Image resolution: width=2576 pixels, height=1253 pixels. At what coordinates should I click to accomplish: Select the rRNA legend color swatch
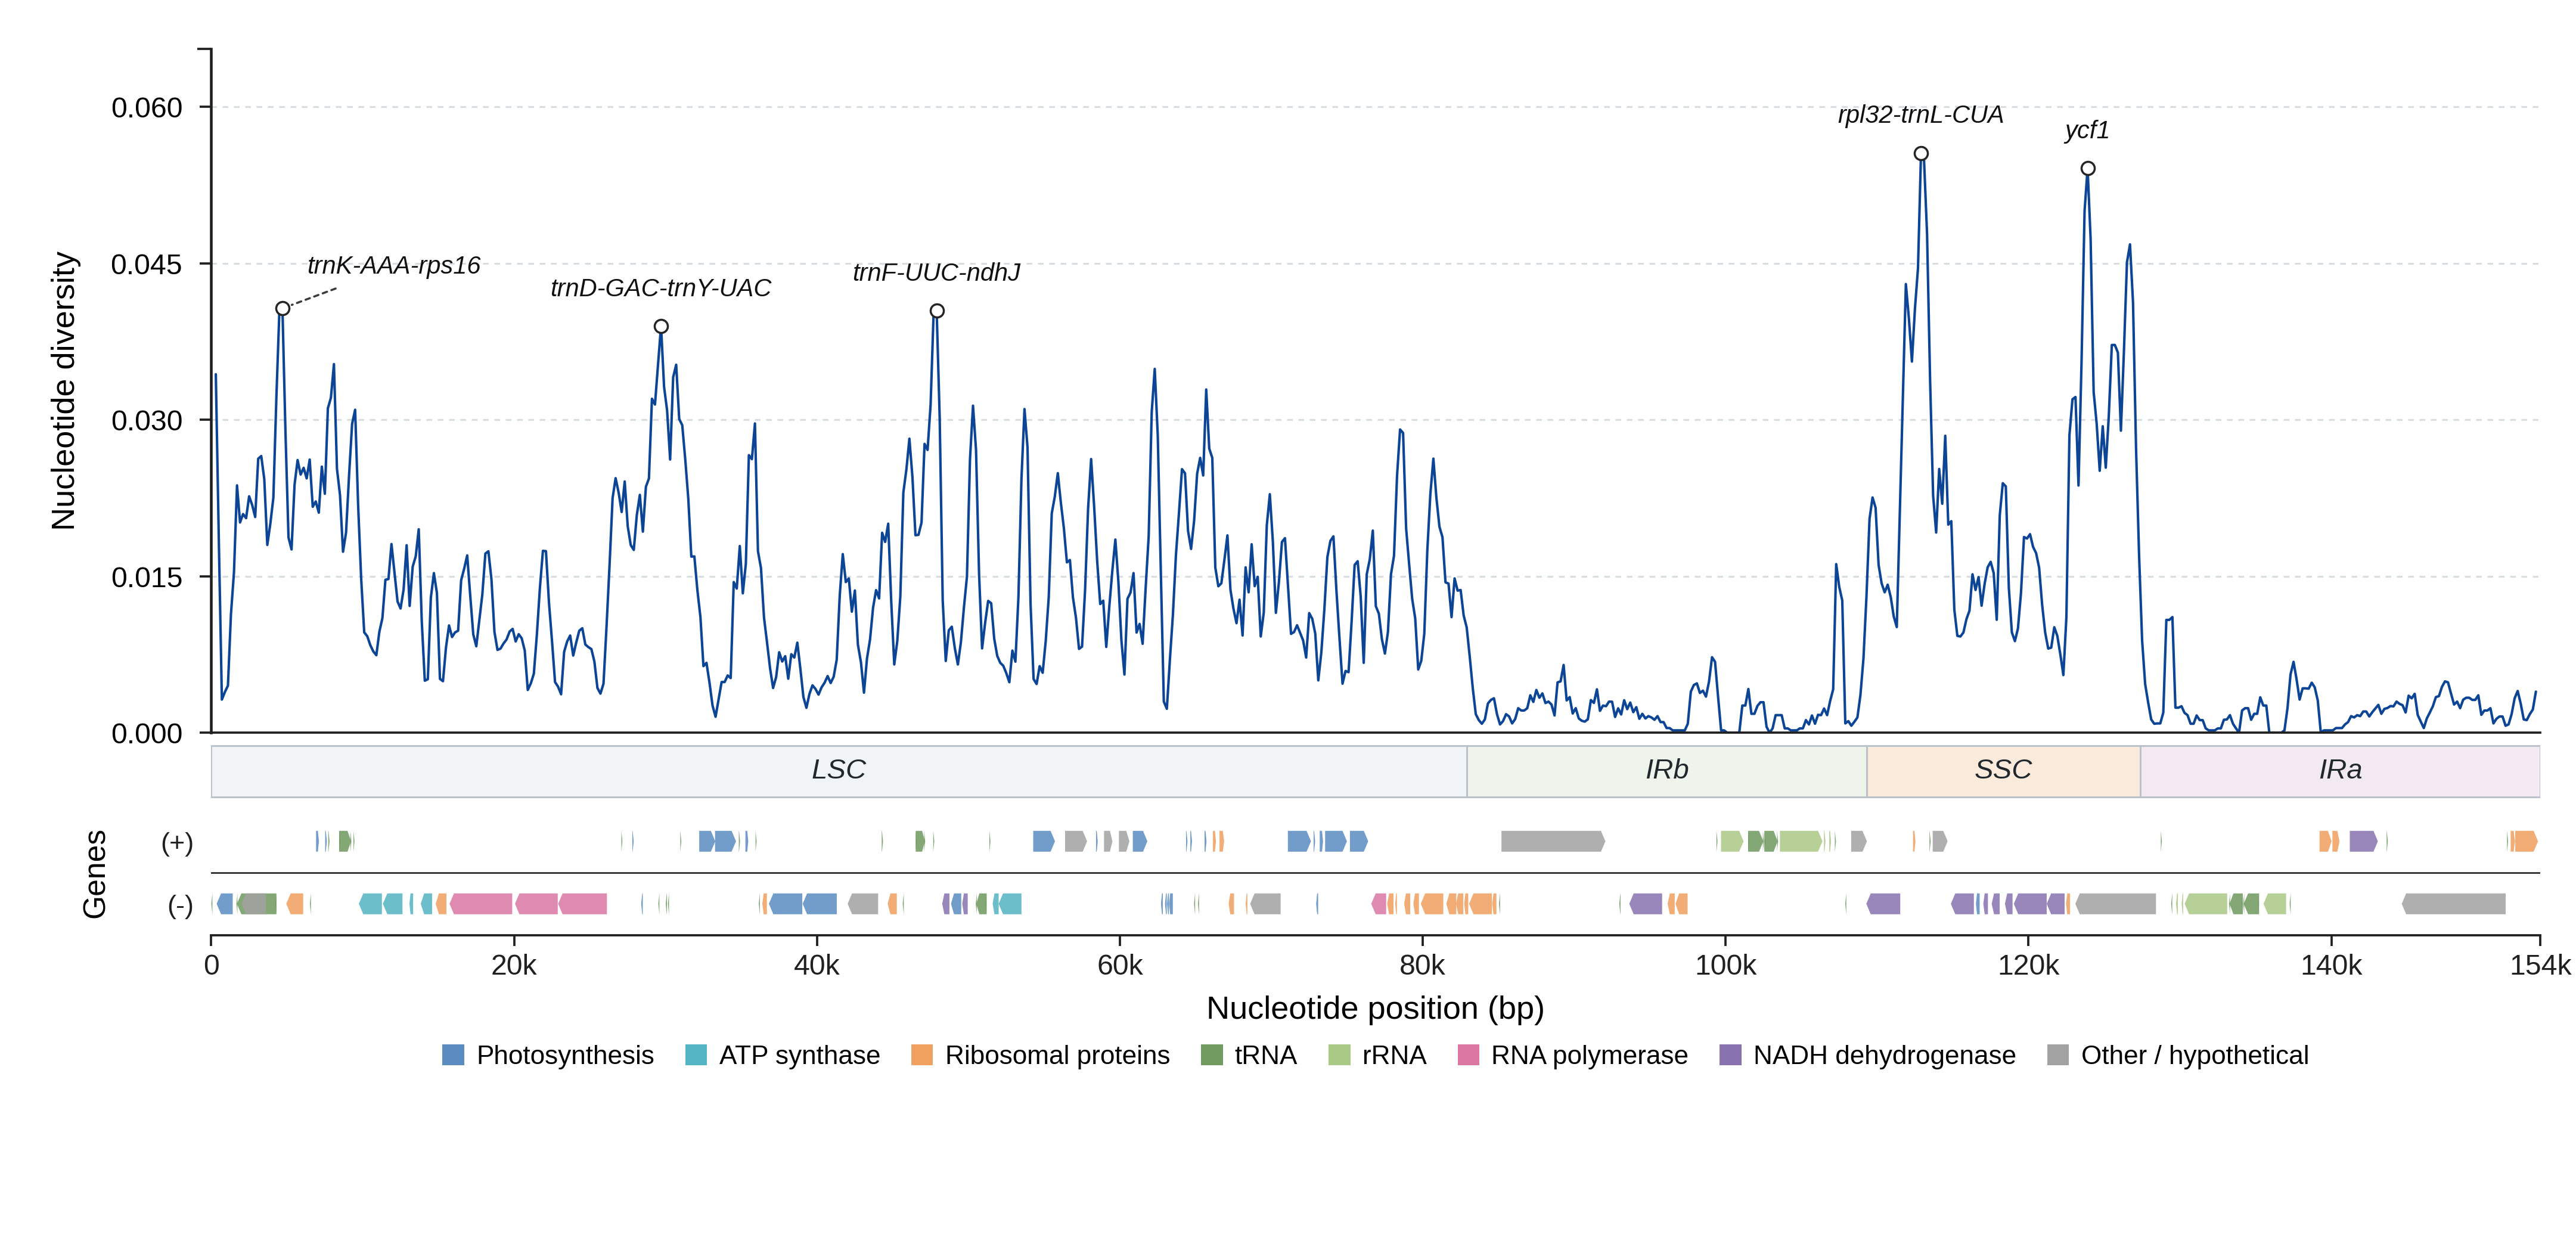point(1339,1055)
